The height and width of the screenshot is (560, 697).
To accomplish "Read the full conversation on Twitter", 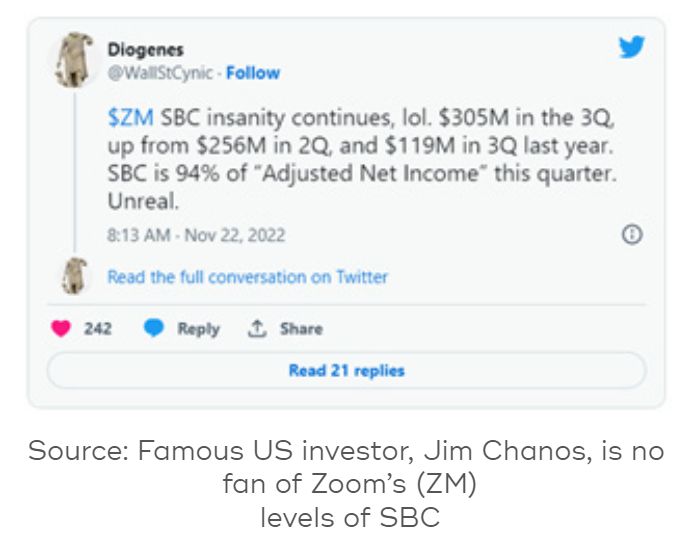I will coord(248,277).
